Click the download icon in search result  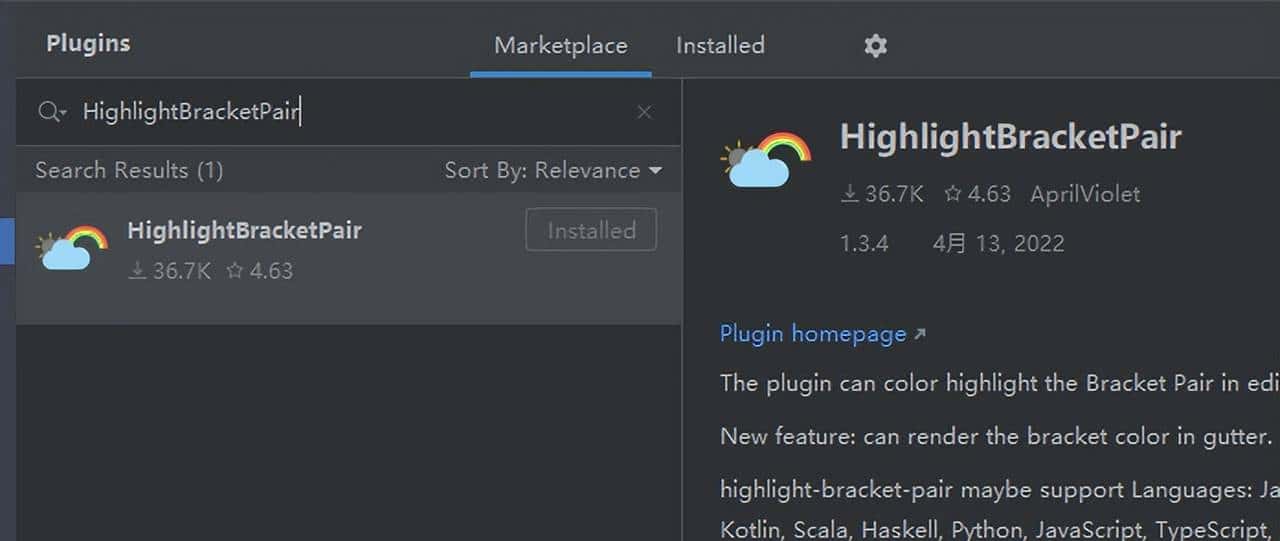(x=138, y=271)
